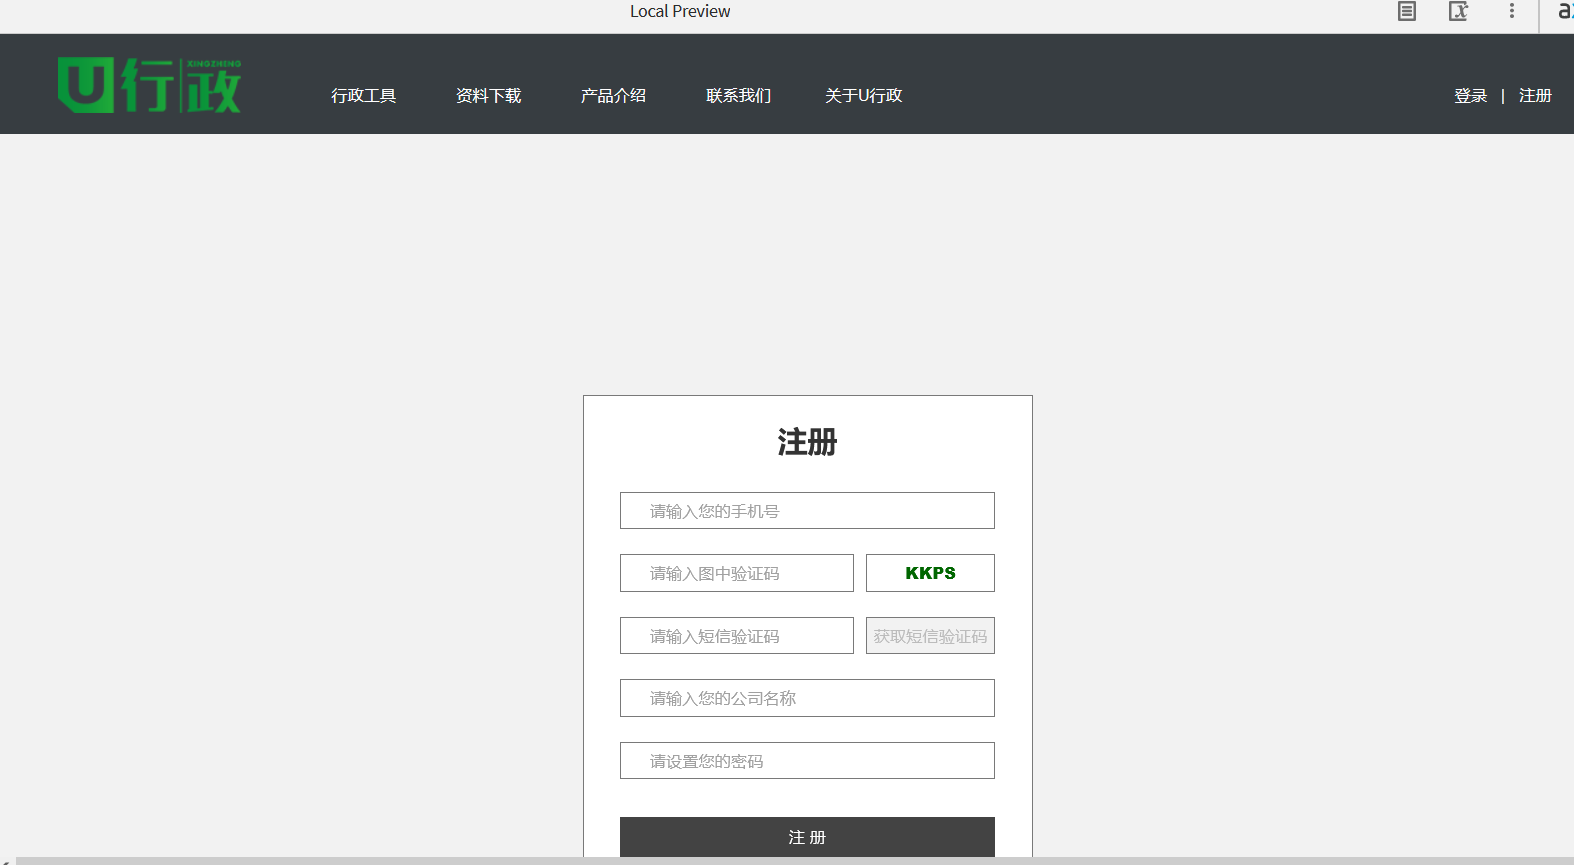Focus the image captcha input field
The height and width of the screenshot is (865, 1574).
pyautogui.click(x=737, y=573)
